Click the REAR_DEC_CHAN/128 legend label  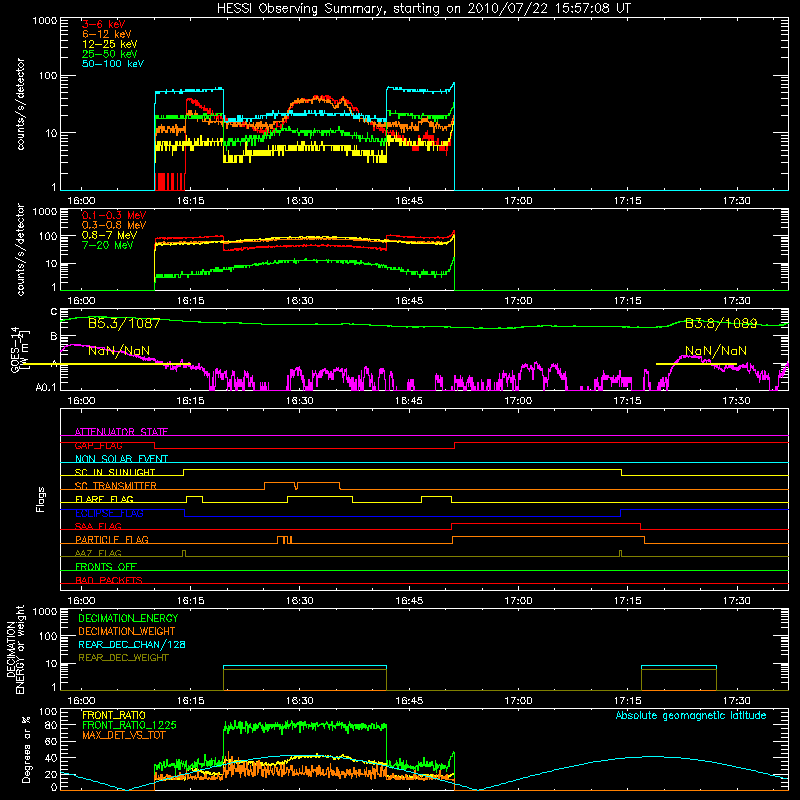[132, 644]
